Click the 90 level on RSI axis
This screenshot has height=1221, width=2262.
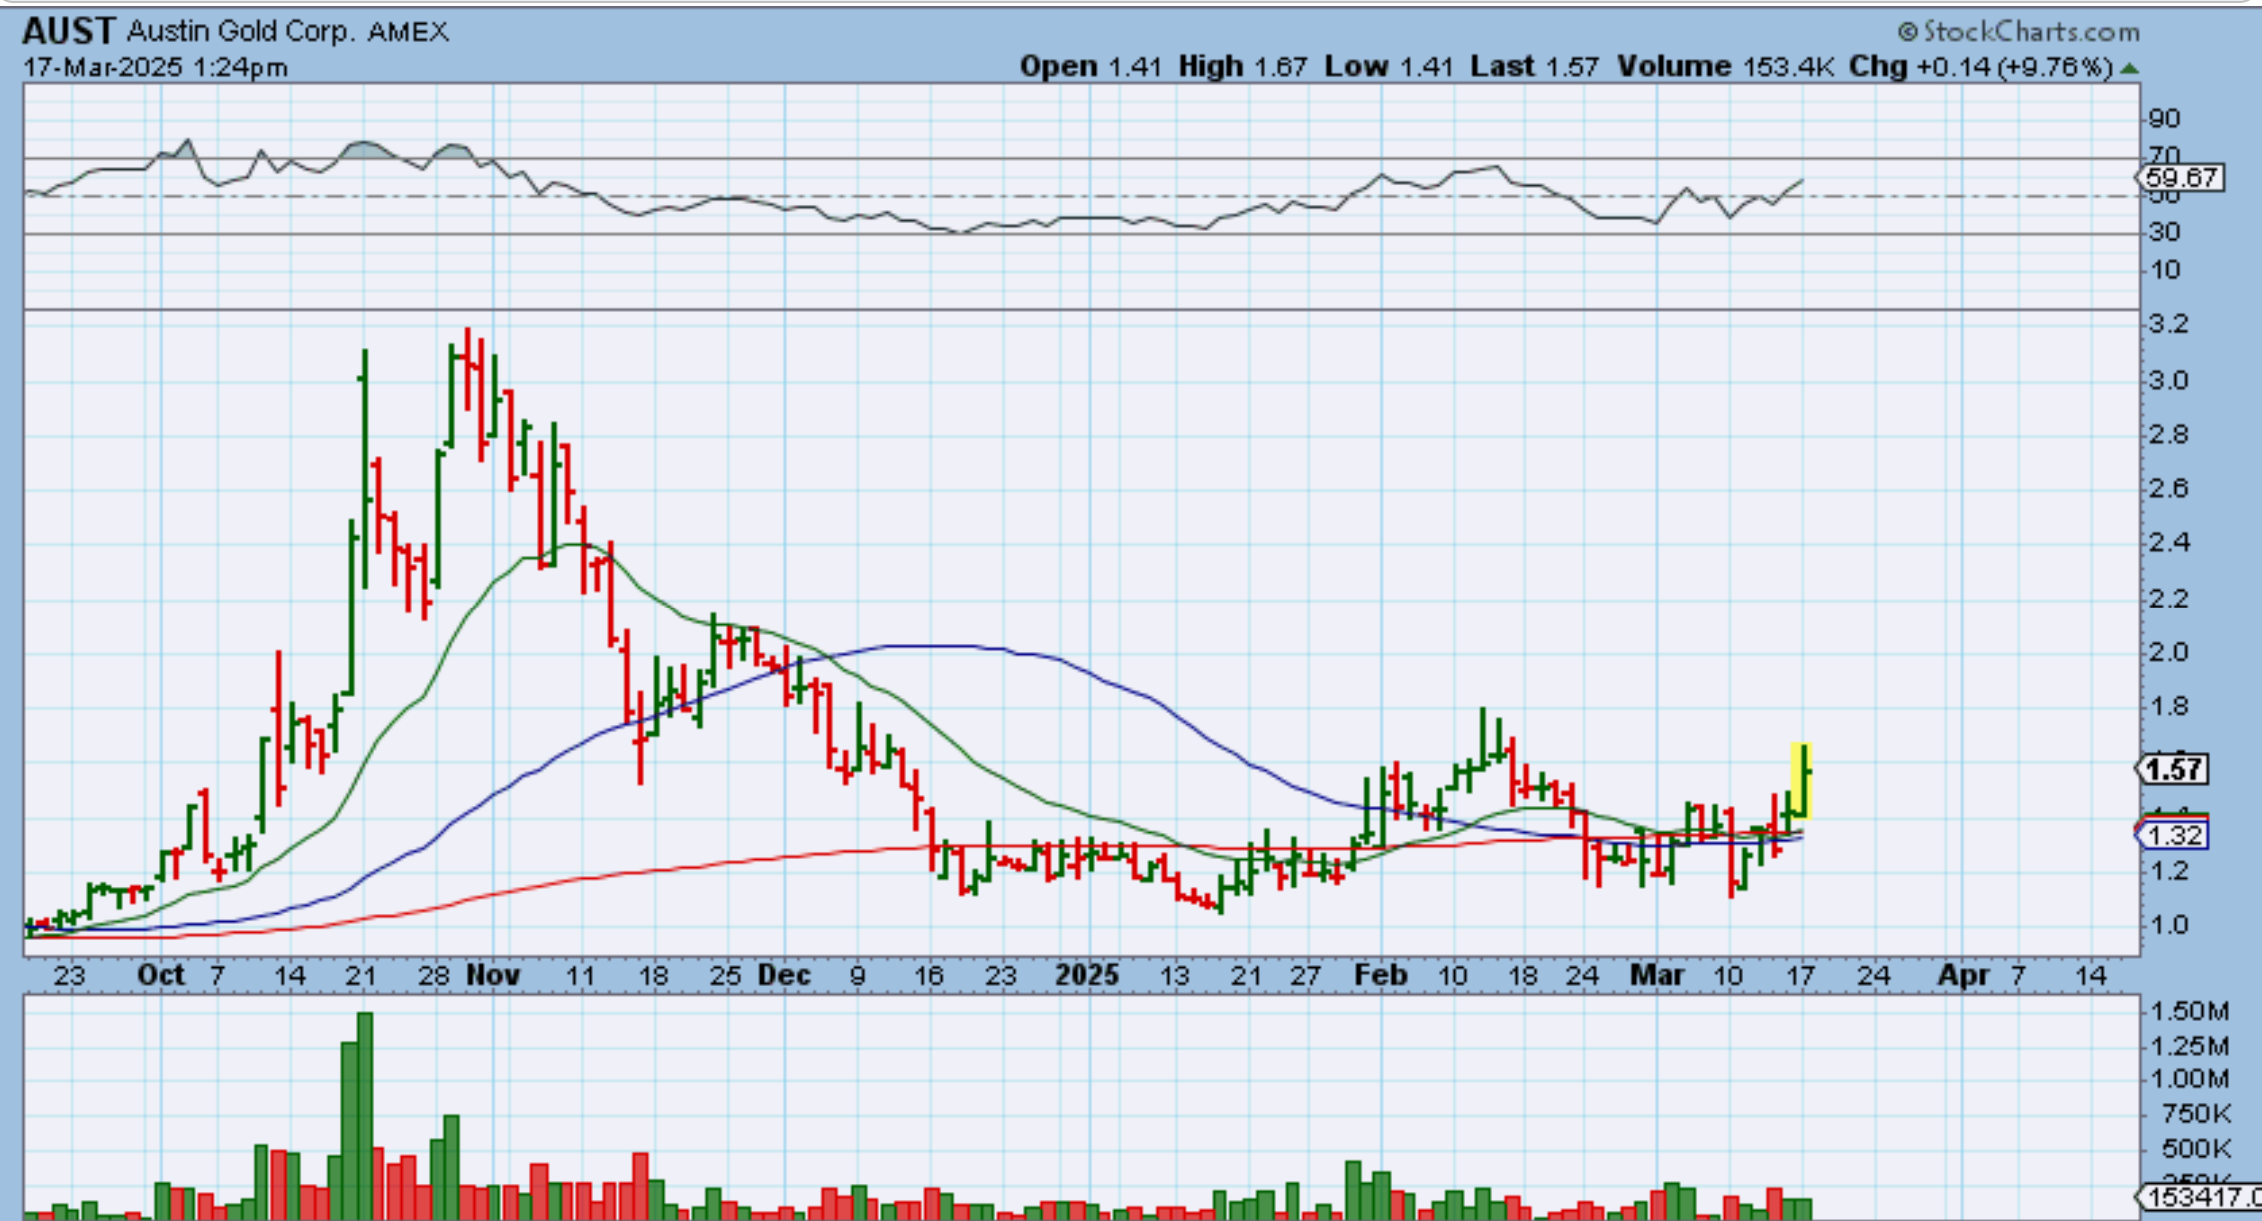point(2164,119)
